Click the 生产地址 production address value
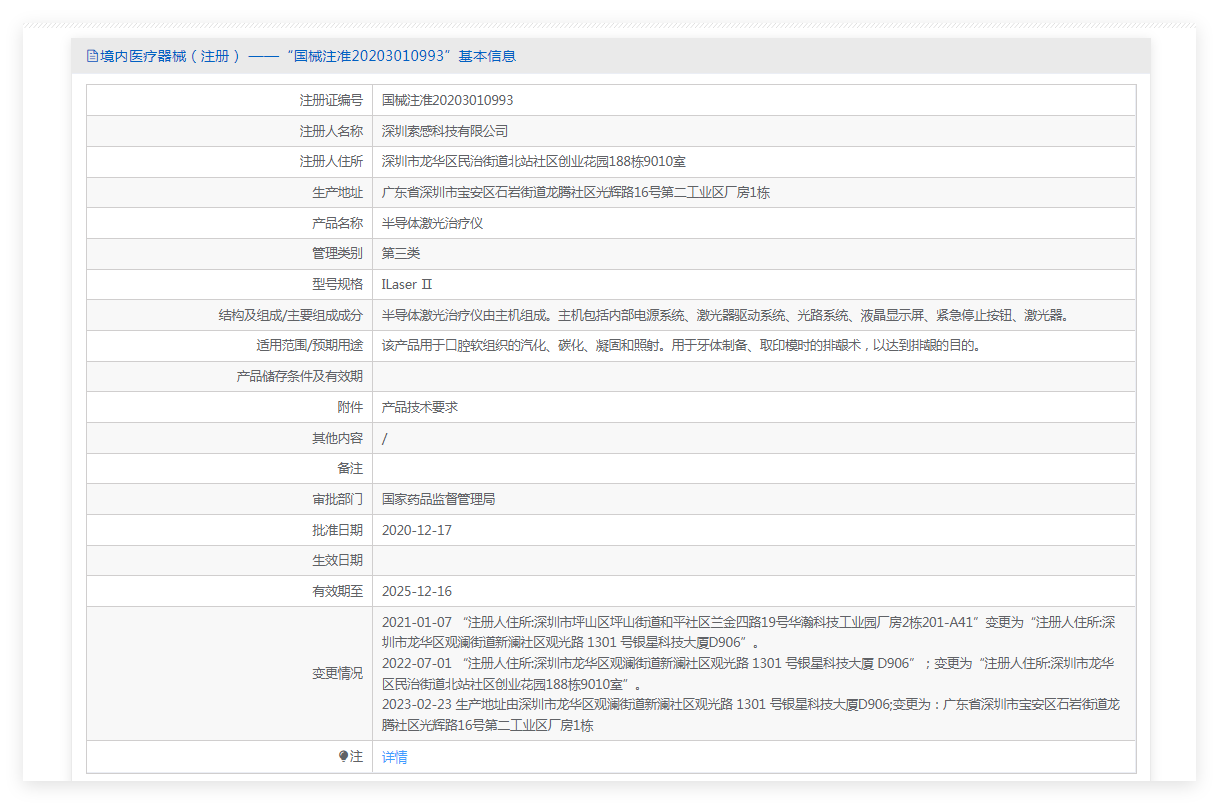The height and width of the screenshot is (804, 1219). [575, 193]
